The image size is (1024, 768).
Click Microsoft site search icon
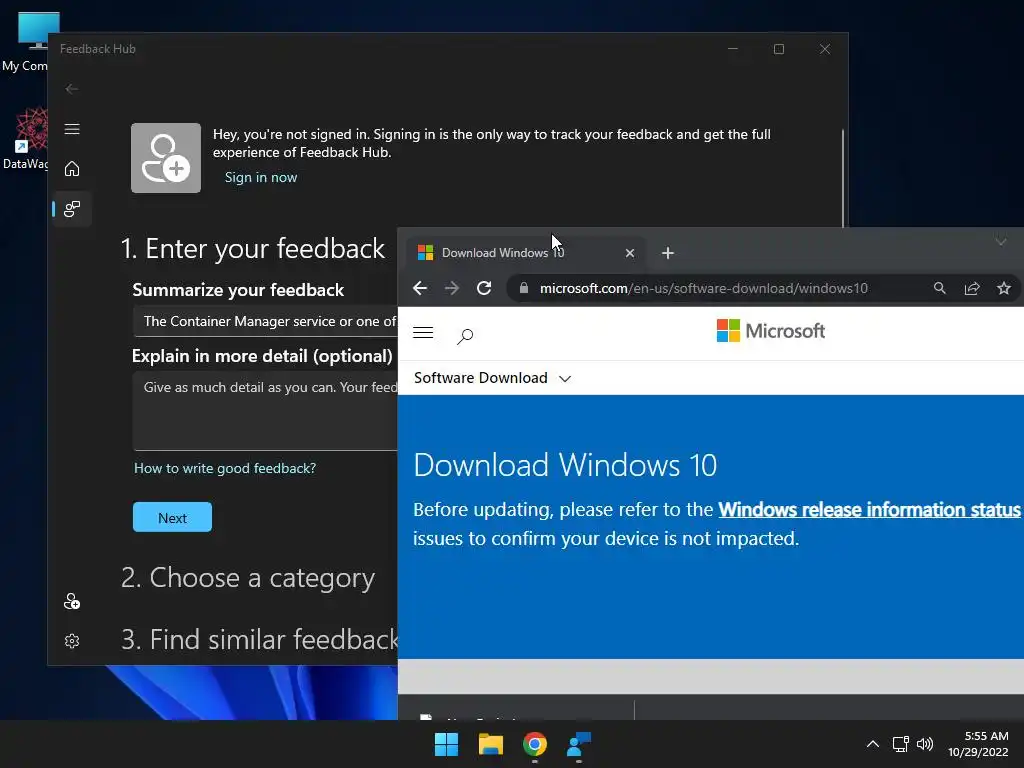(x=465, y=336)
